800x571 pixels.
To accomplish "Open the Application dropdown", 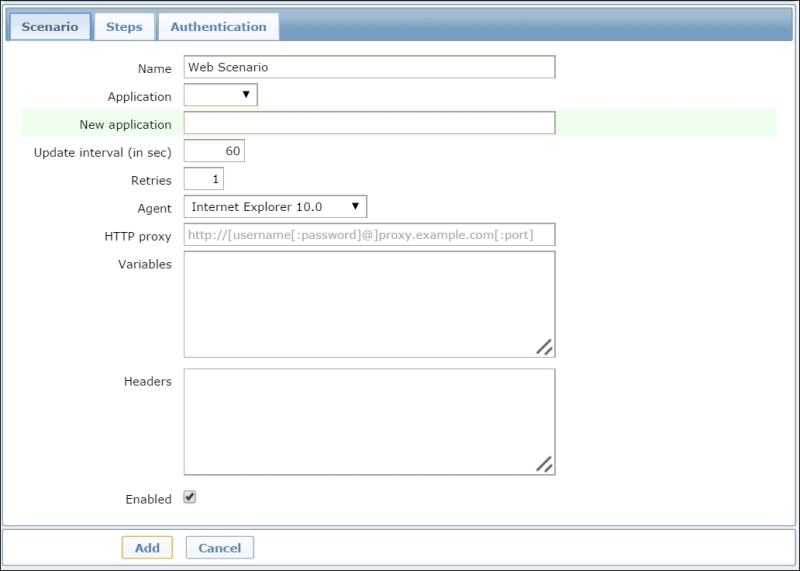I will click(x=221, y=95).
